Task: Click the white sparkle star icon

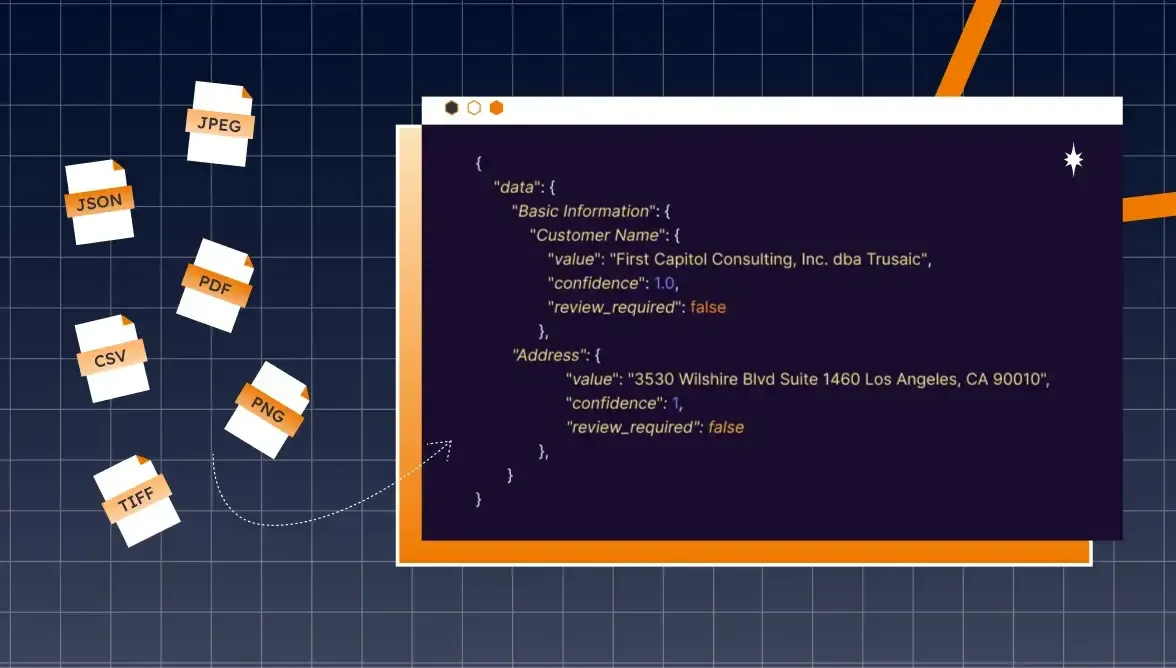Action: [x=1073, y=160]
